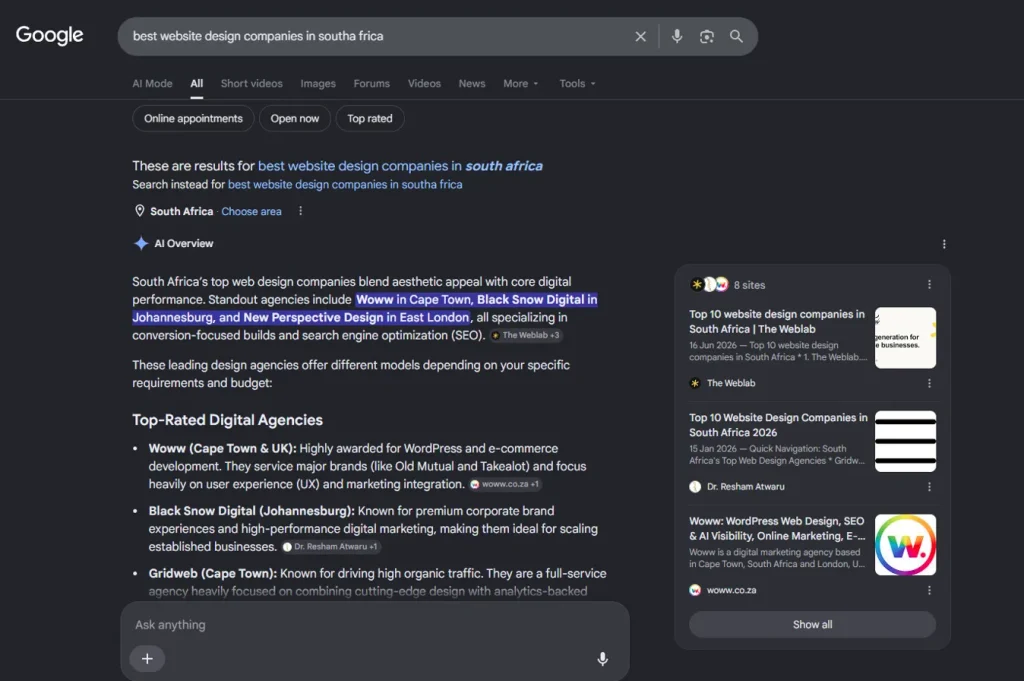Start voice search with microphone icon

(677, 37)
